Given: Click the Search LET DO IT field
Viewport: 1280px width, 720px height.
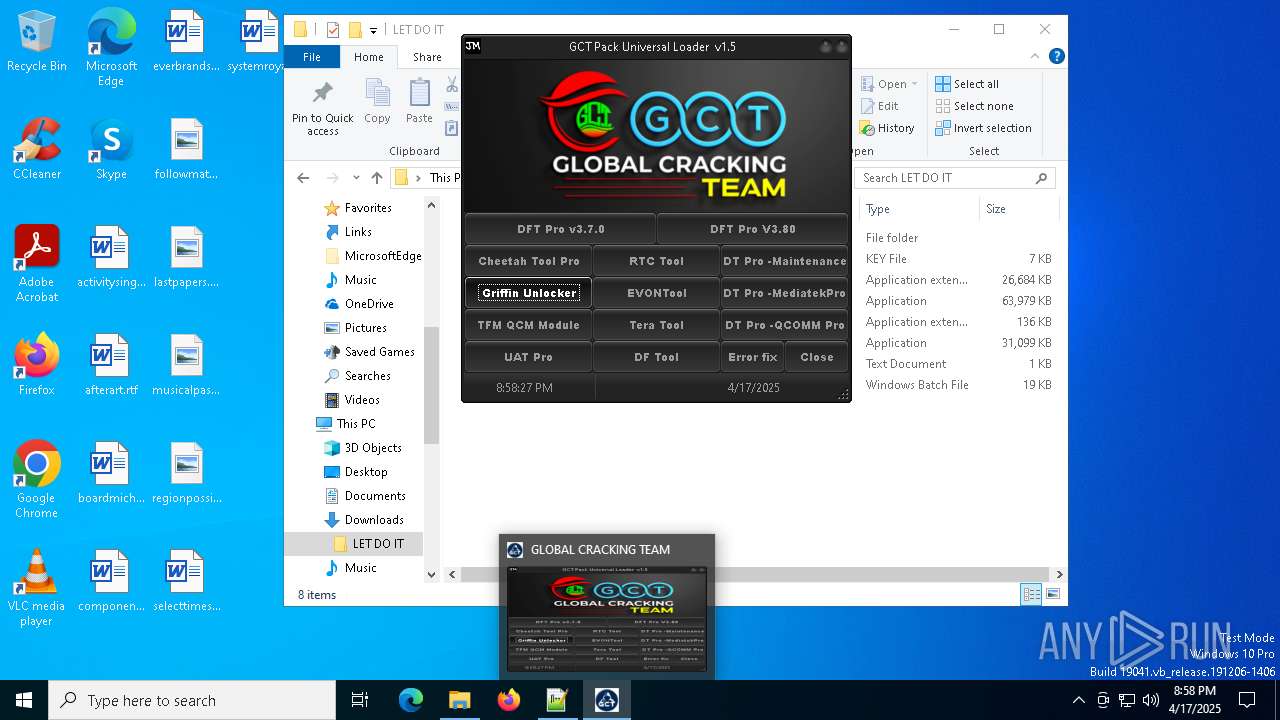Looking at the screenshot, I should click(x=955, y=178).
